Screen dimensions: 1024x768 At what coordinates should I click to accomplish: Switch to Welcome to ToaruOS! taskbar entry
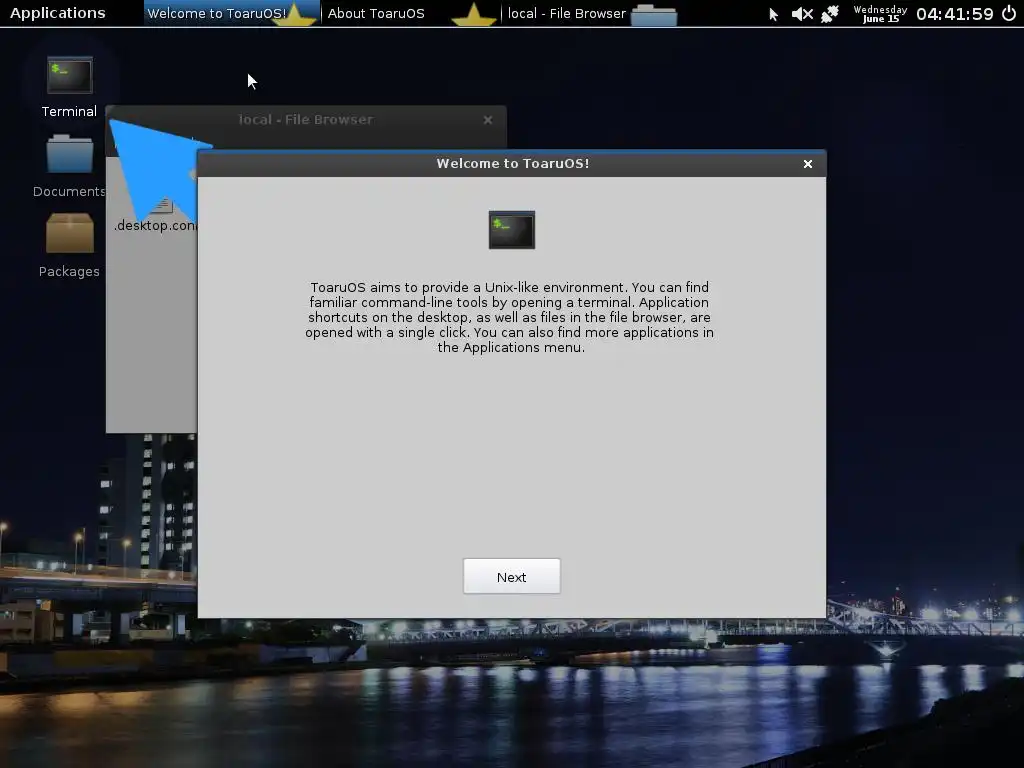[x=231, y=13]
